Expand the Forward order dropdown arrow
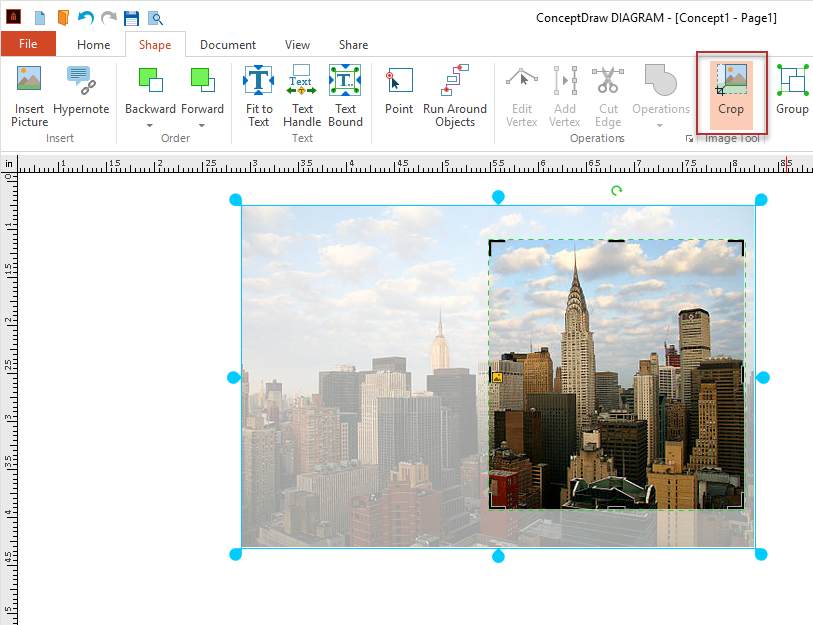Viewport: 813px width, 625px height. [202, 126]
